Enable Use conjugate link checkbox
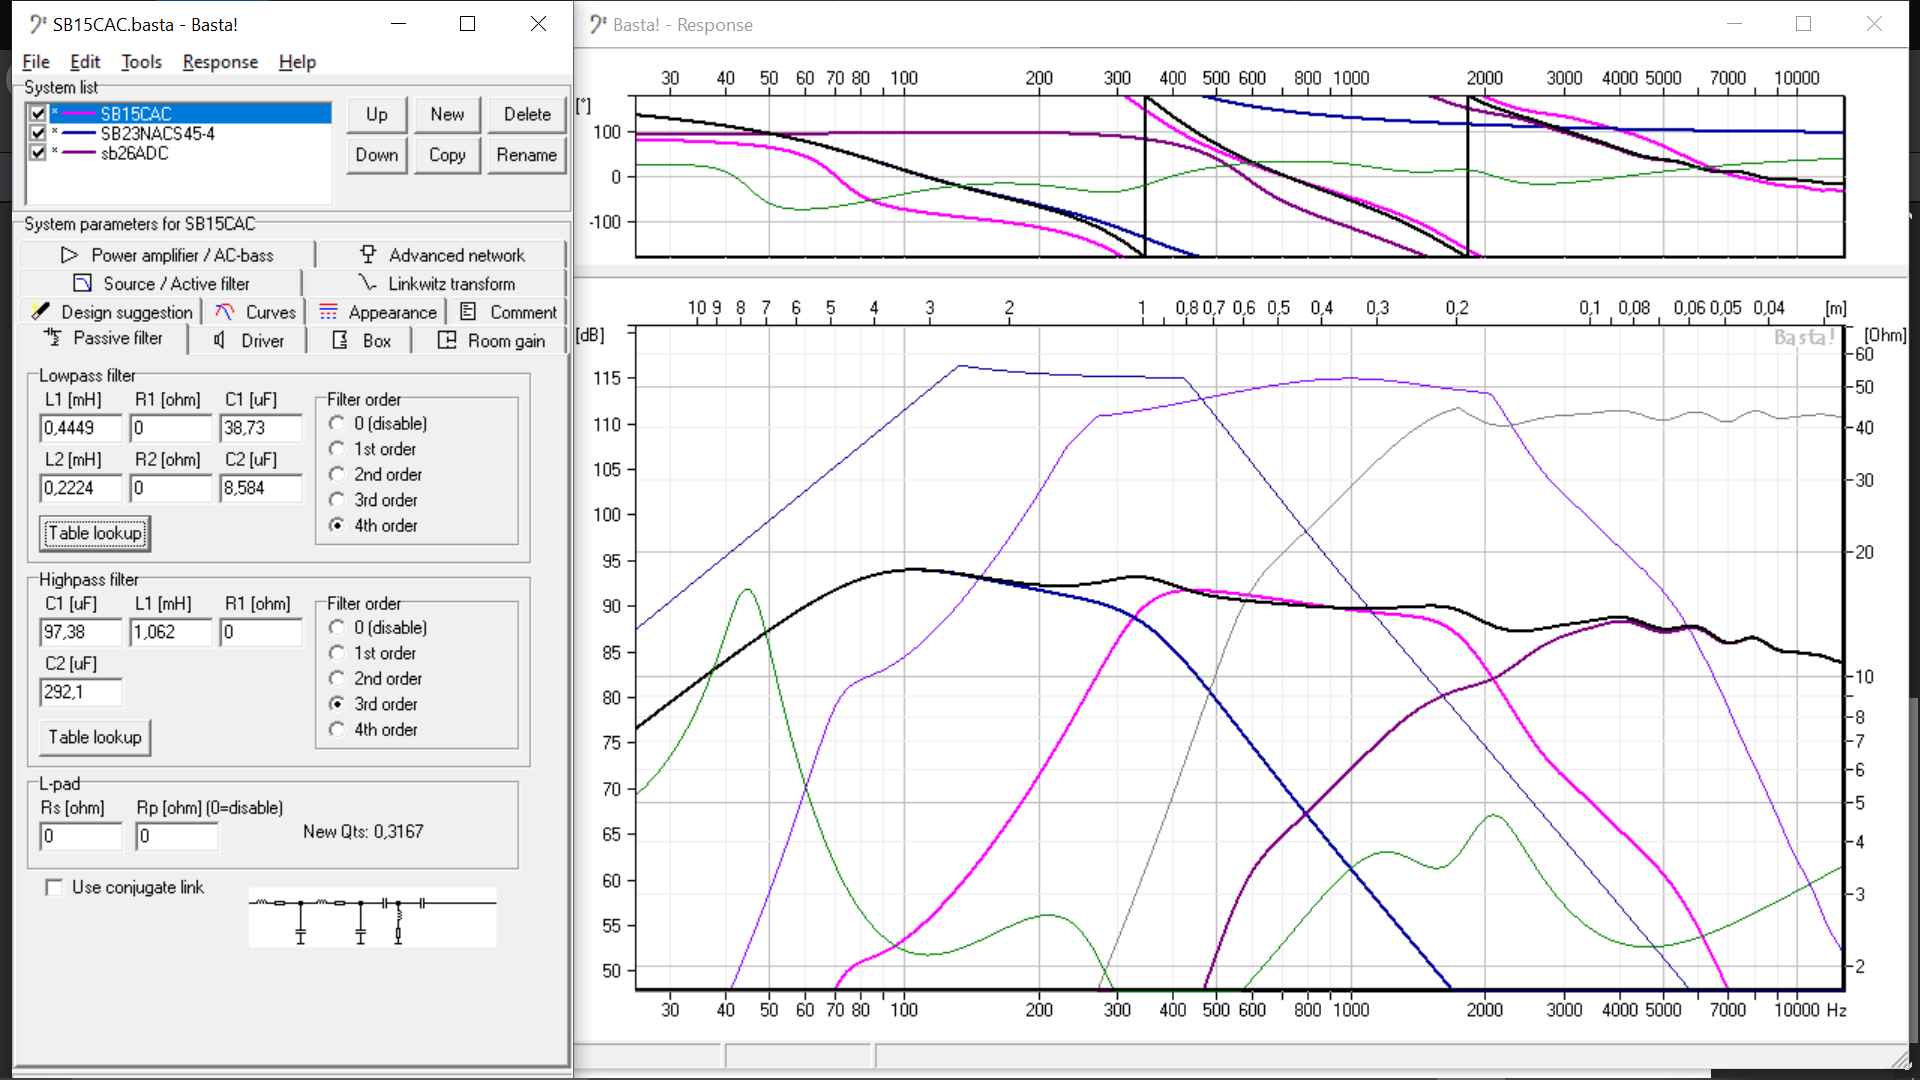This screenshot has height=1080, width=1920. click(54, 888)
